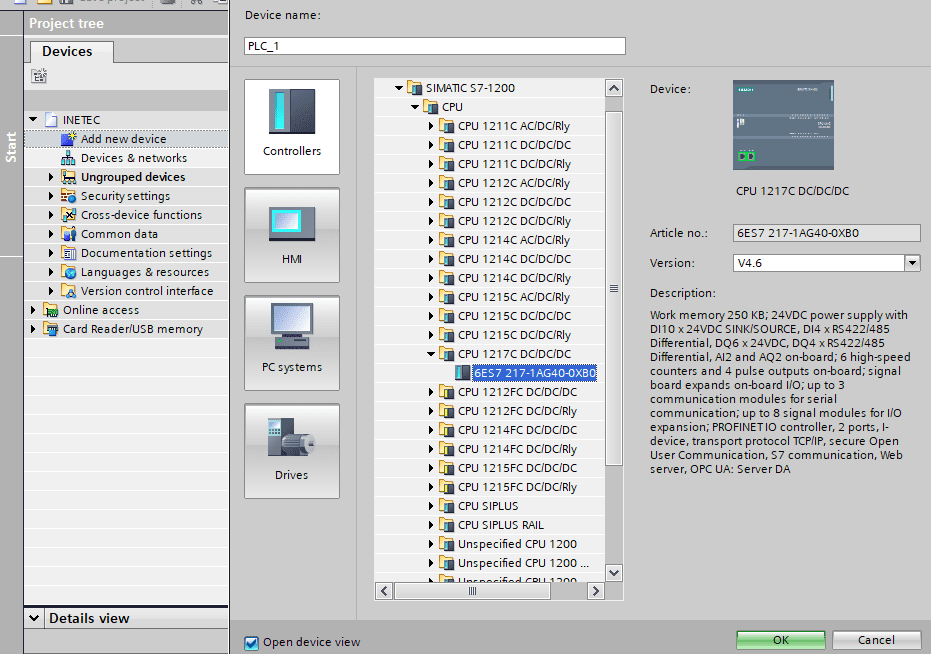Viewport: 931px width, 654px height.
Task: Click the horizontal scroll right arrow
Action: click(x=596, y=591)
